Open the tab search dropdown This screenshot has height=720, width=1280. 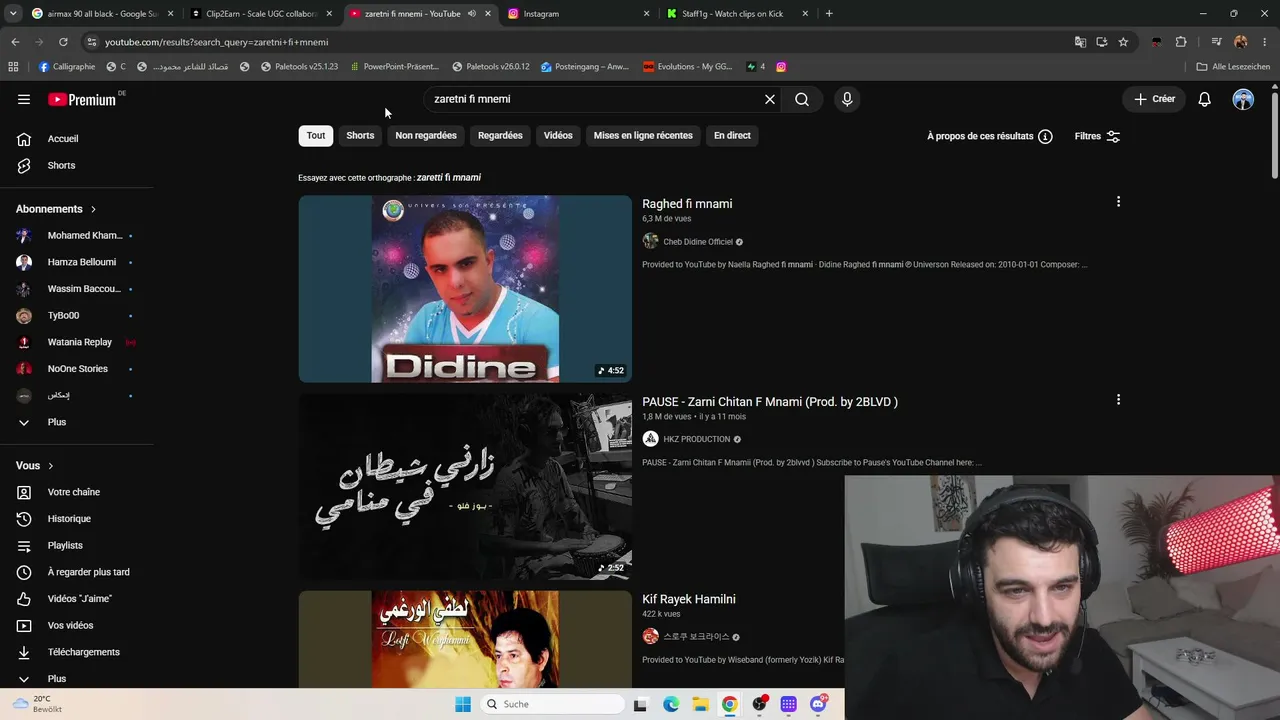point(13,14)
